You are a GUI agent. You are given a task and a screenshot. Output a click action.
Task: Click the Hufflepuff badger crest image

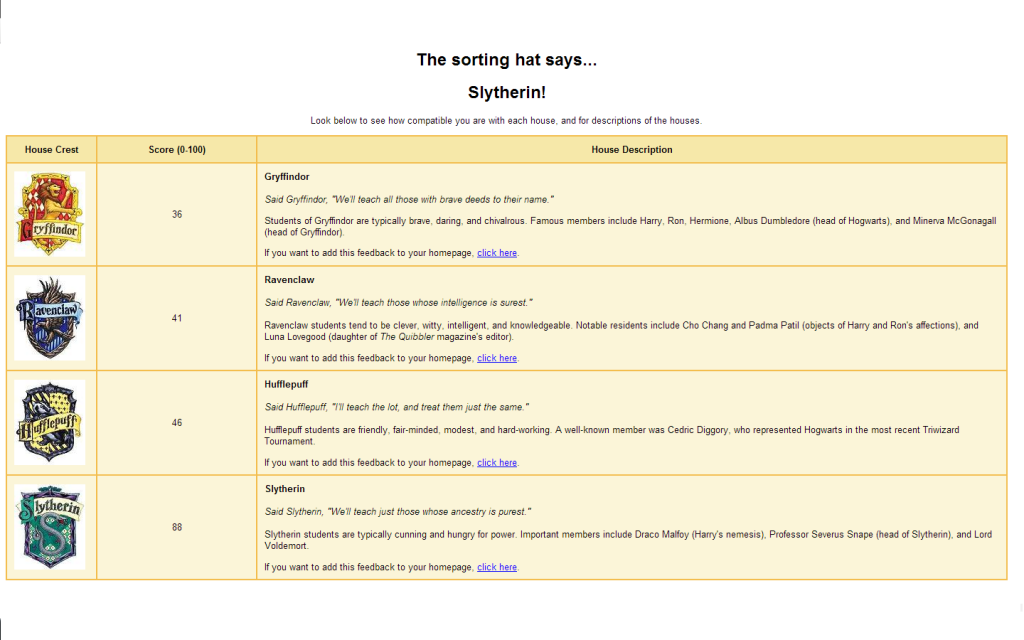[50, 422]
